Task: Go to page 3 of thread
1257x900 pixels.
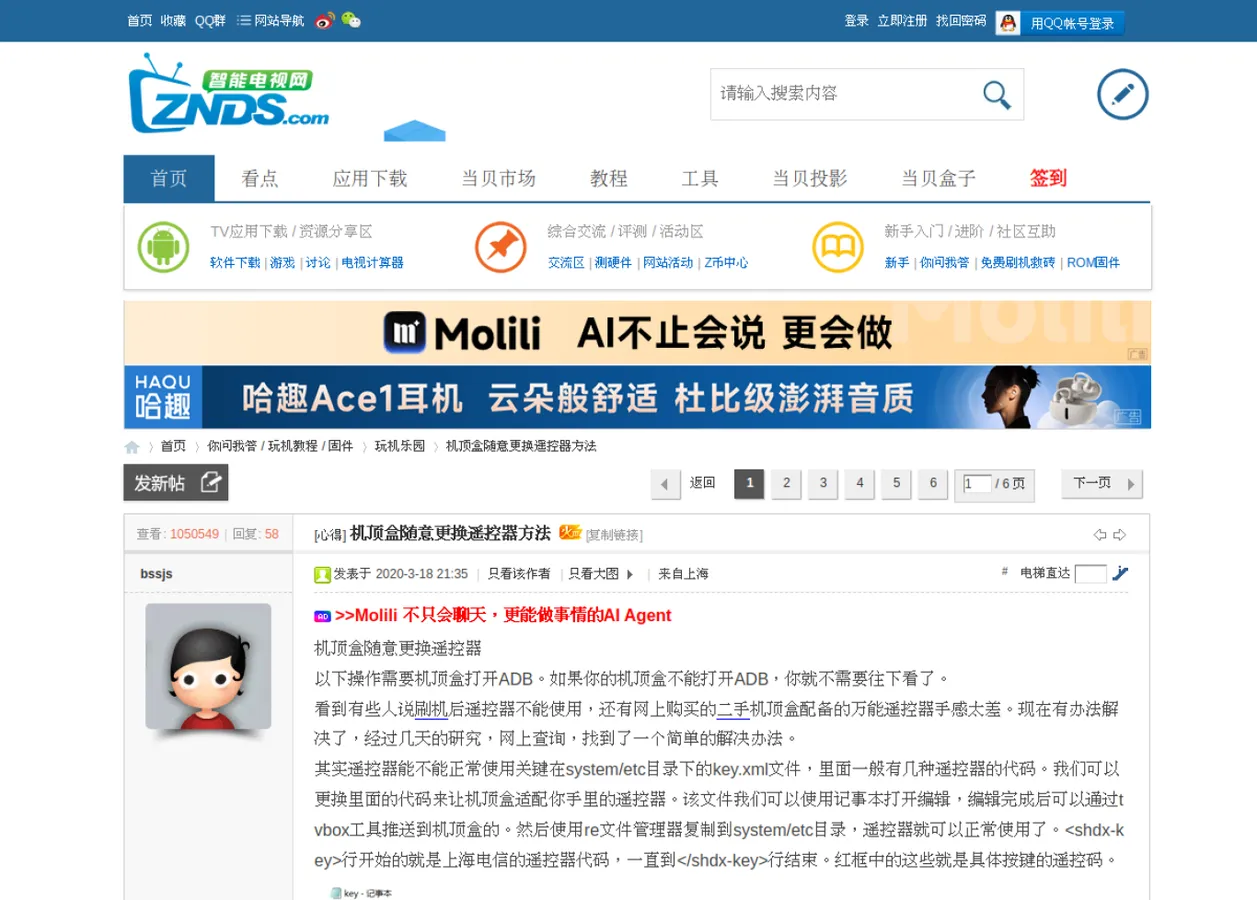Action: click(x=823, y=484)
